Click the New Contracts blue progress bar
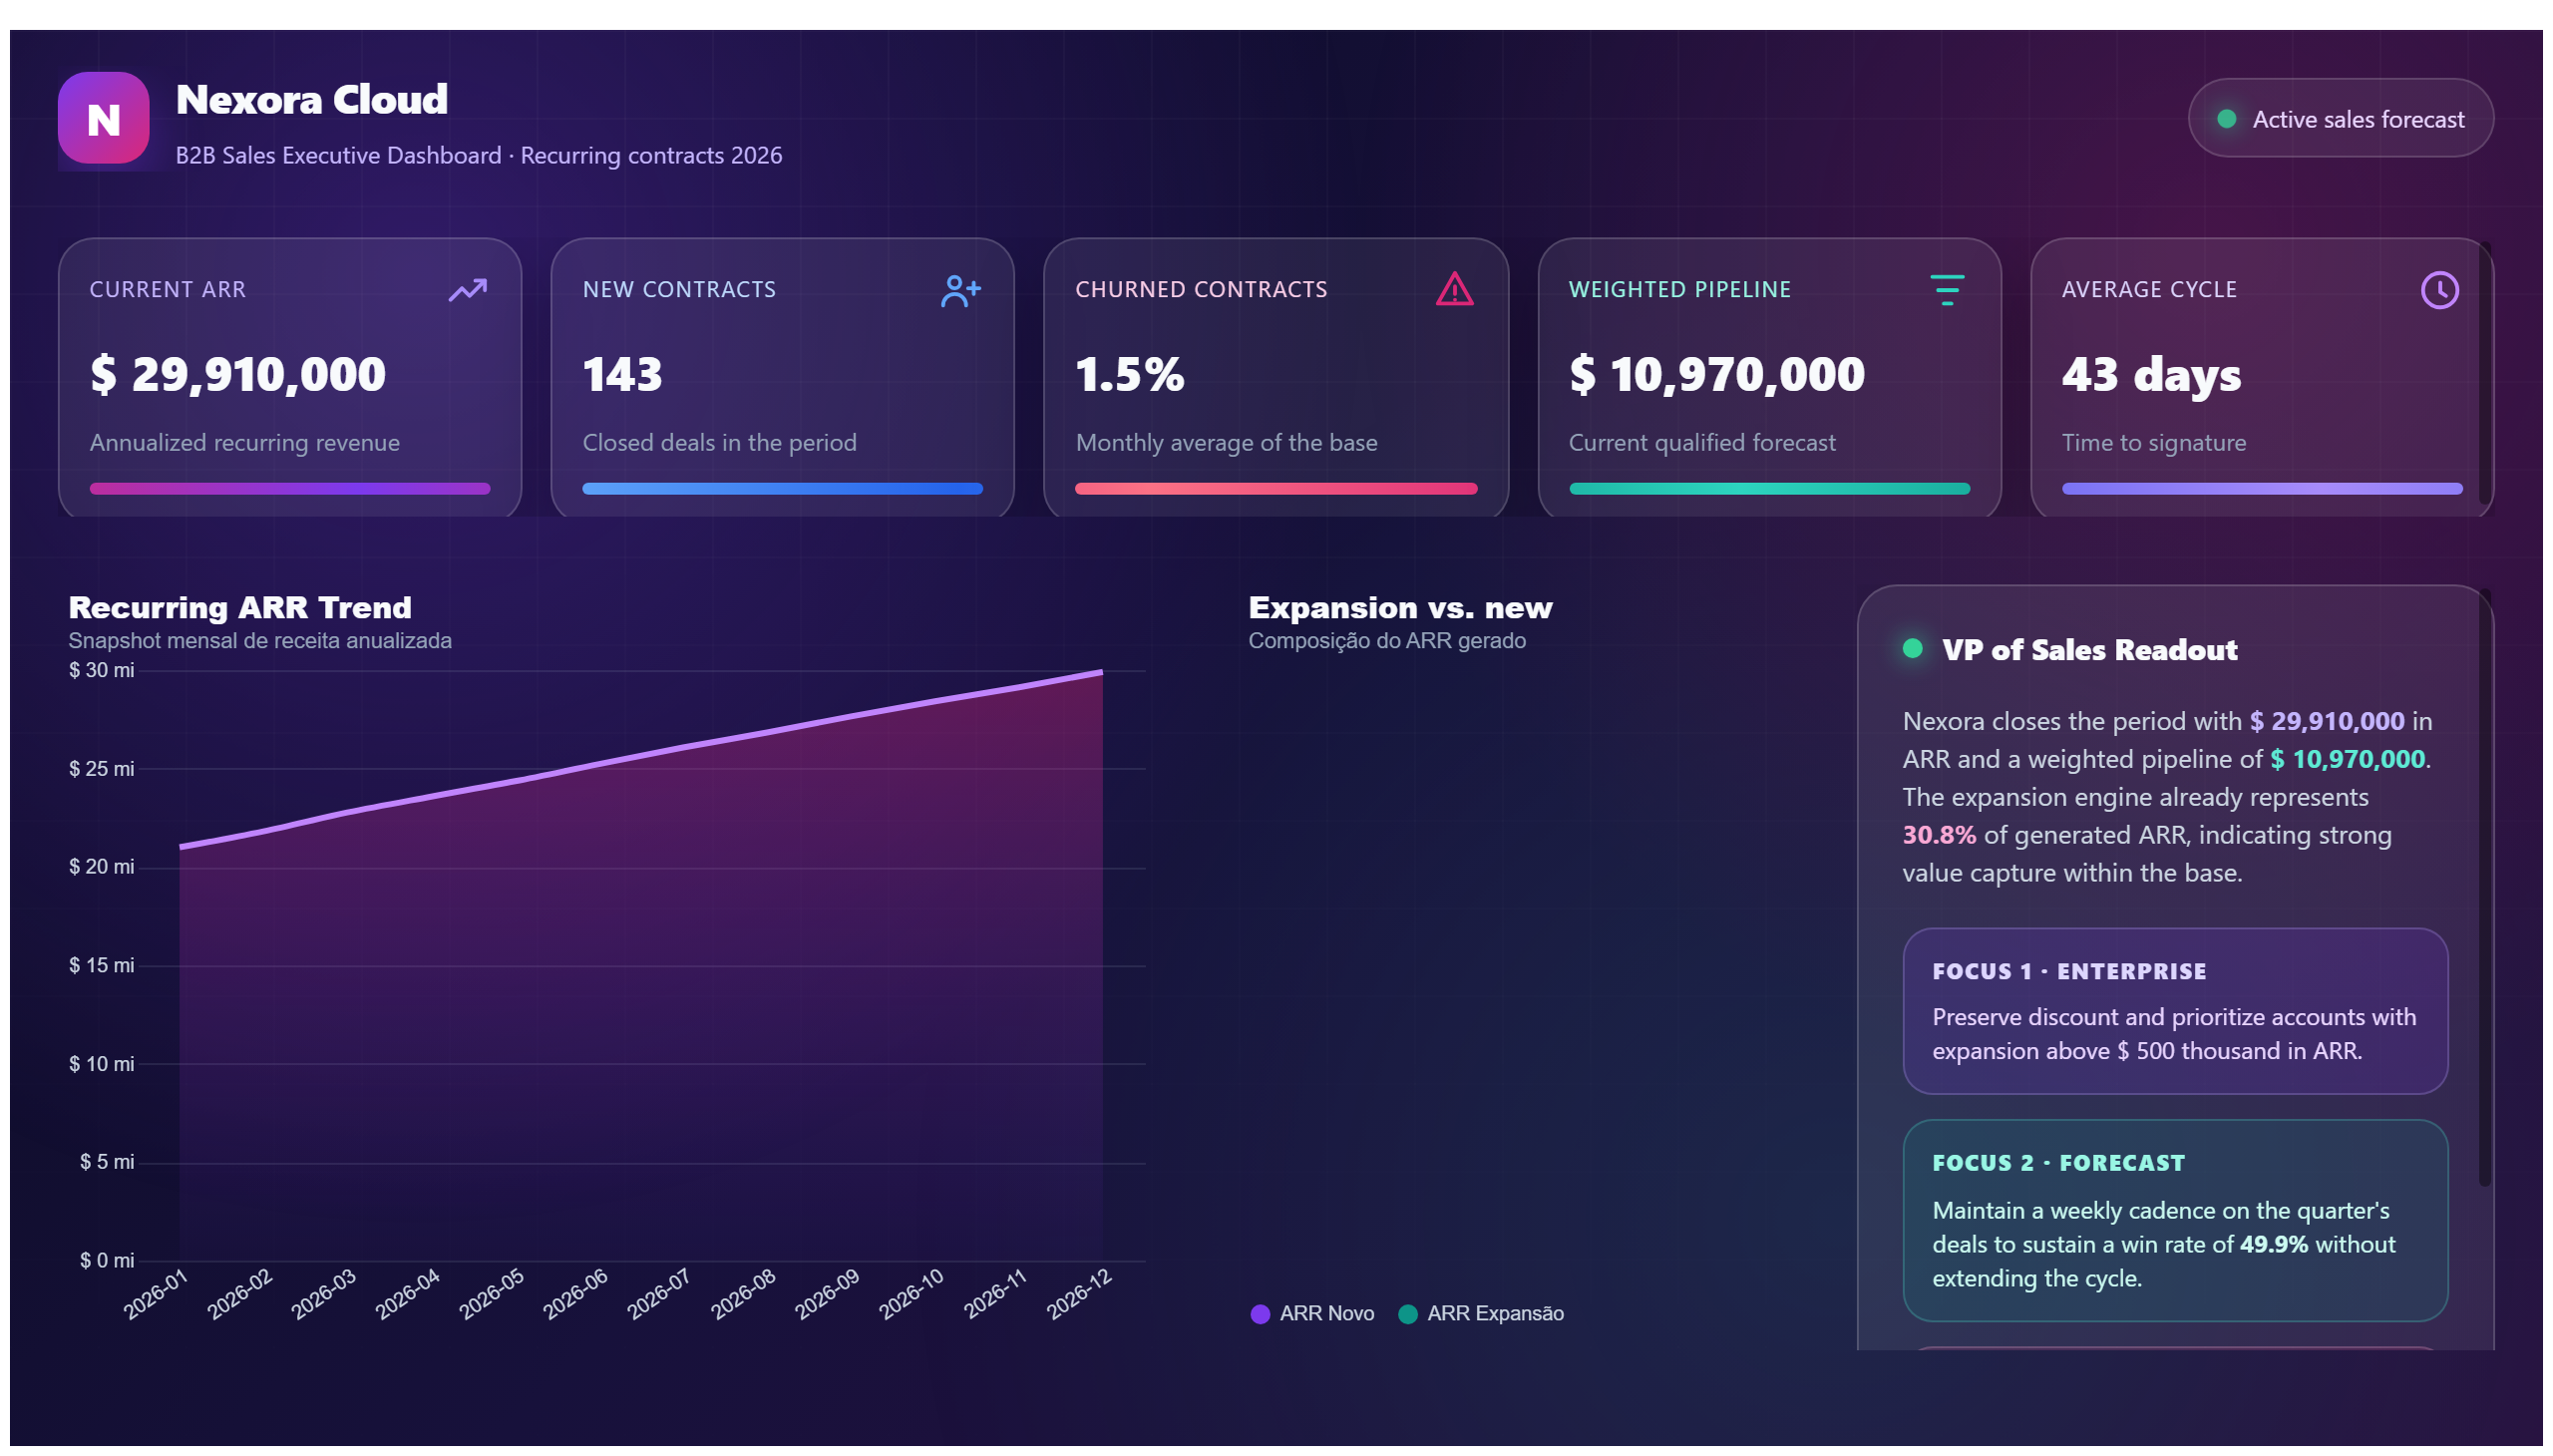The height and width of the screenshot is (1456, 2553). pos(782,489)
